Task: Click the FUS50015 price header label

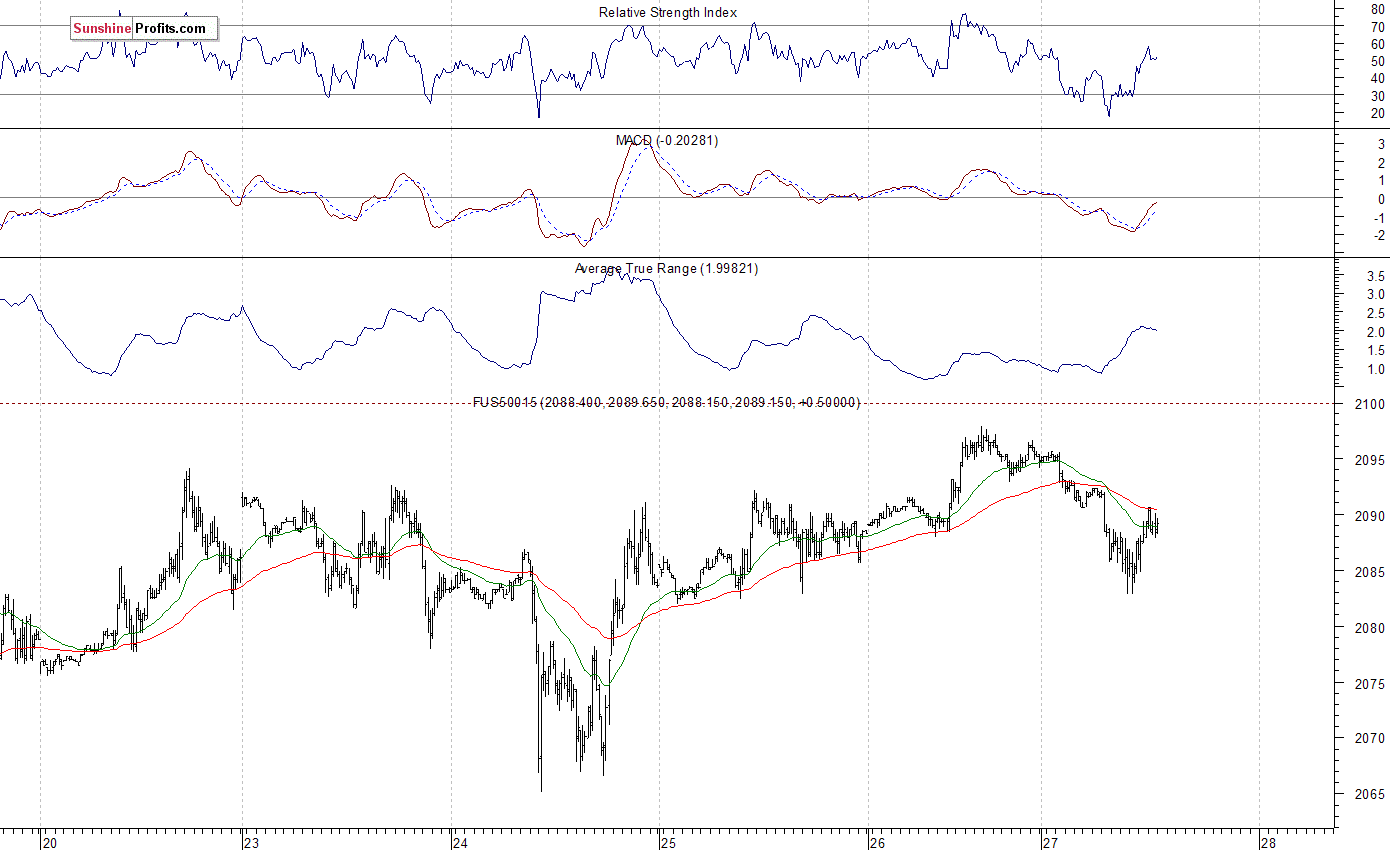Action: [x=666, y=402]
